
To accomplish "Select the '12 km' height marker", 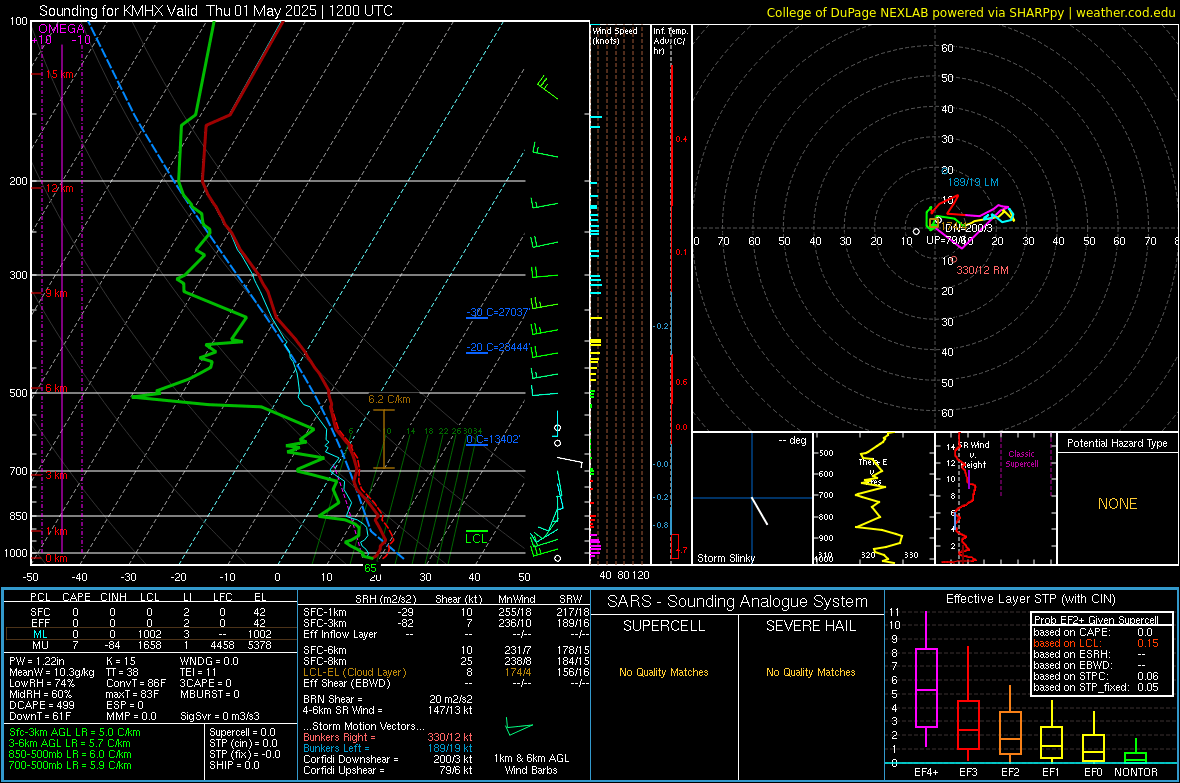I will click(59, 187).
